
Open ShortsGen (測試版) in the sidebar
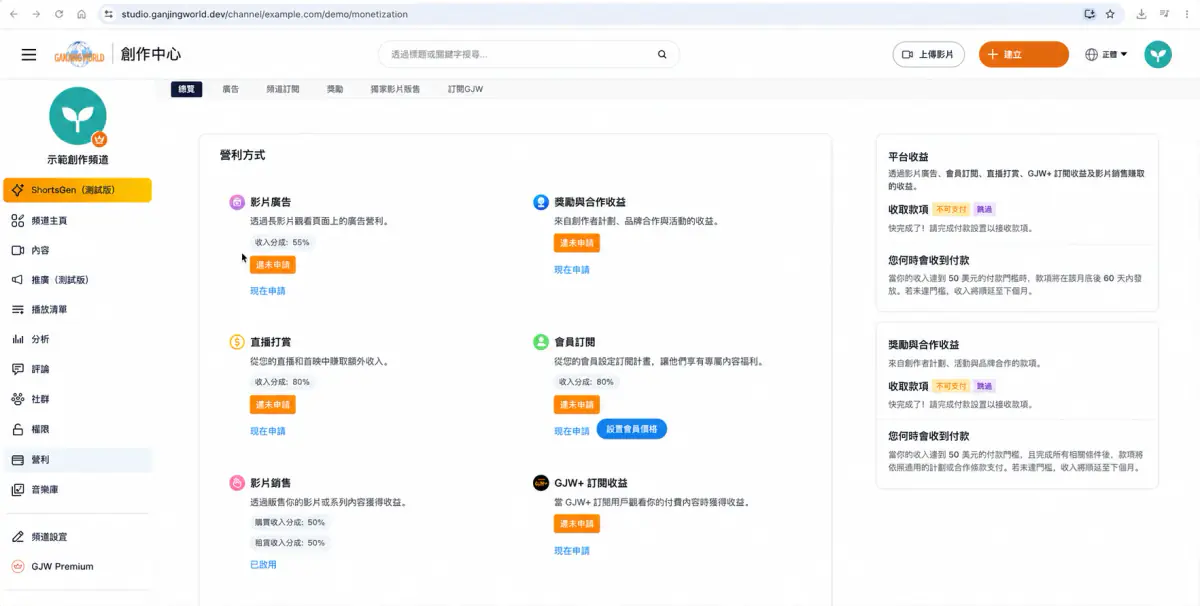pos(77,190)
